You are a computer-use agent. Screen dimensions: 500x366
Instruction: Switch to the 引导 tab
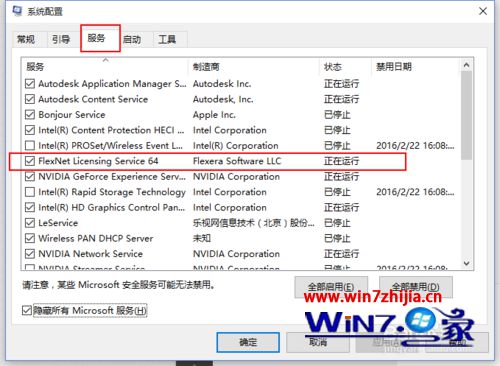61,39
